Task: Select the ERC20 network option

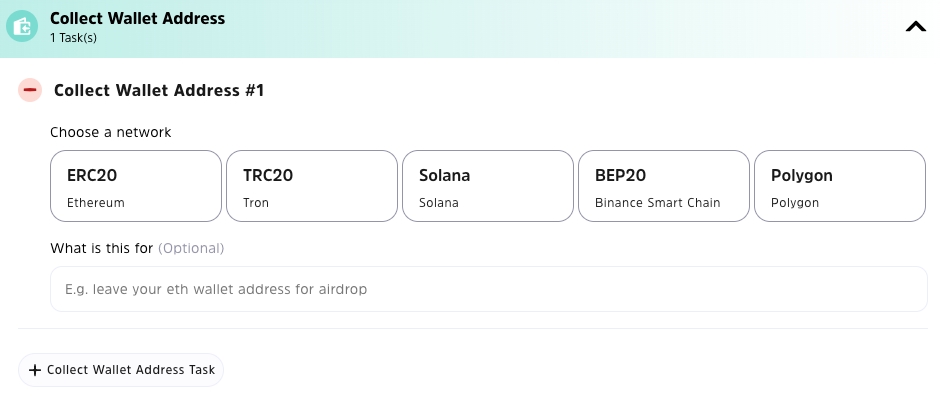Action: 136,186
